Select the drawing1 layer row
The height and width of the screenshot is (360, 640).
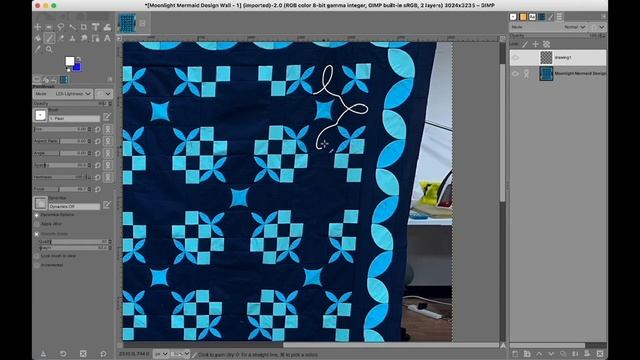[558, 58]
